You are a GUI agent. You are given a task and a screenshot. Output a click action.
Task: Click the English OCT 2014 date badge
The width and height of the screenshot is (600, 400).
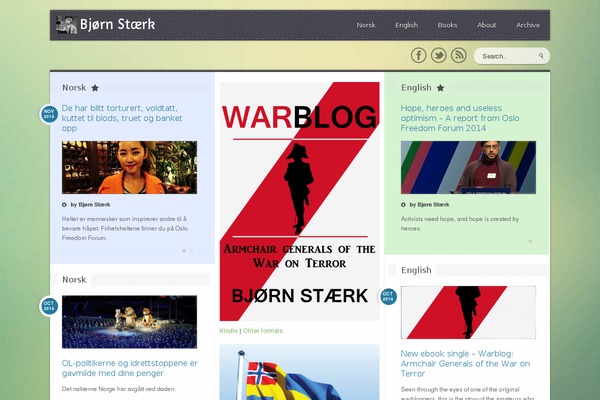(x=388, y=297)
